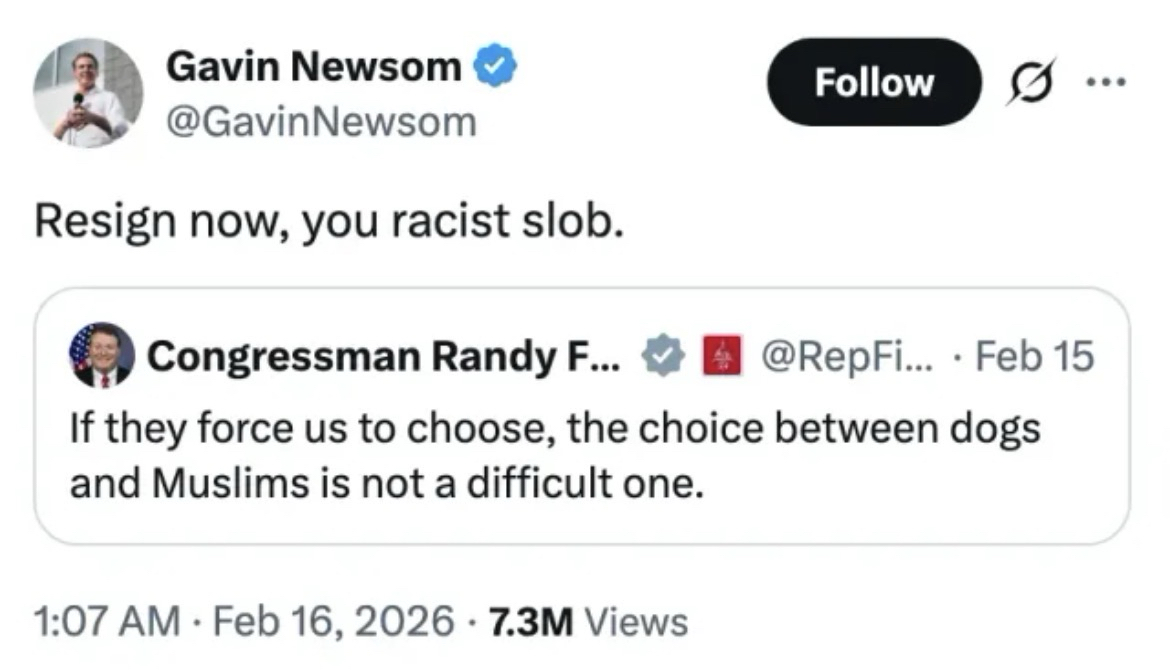The width and height of the screenshot is (1170, 670).
Task: Open the 7.3M Views count
Action: coord(587,621)
